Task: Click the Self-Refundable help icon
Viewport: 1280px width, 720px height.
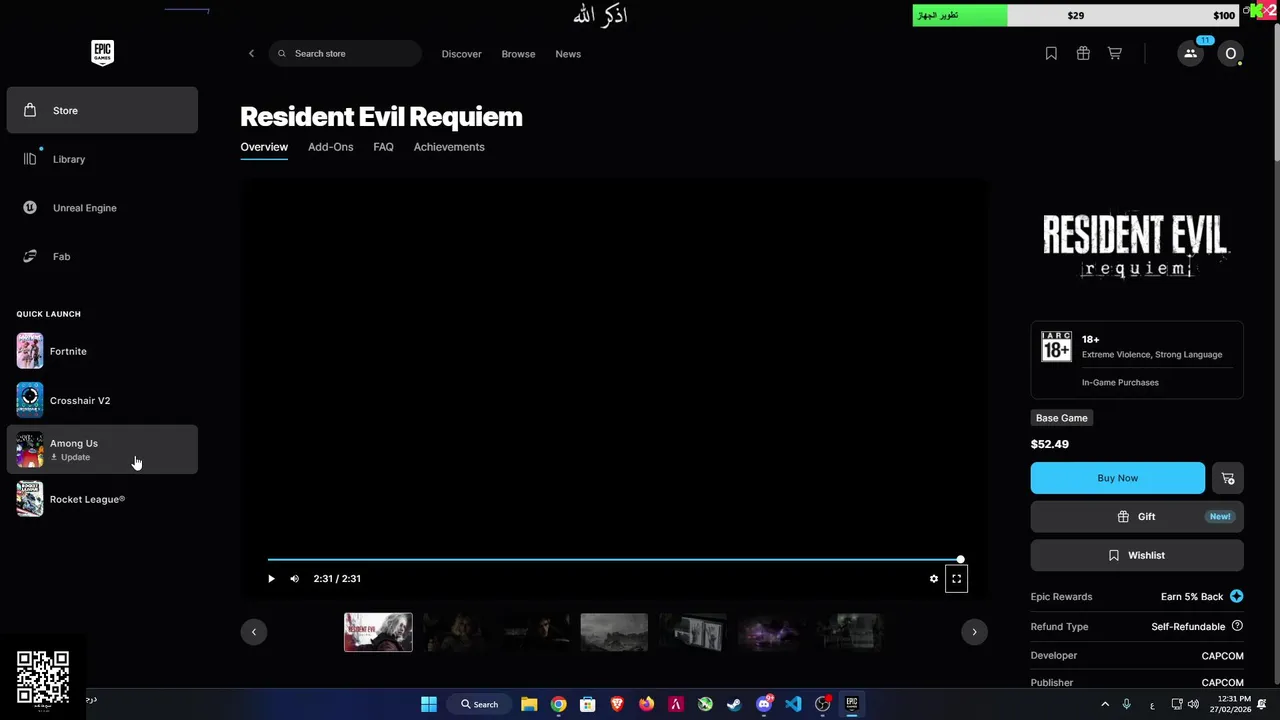Action: point(1237,626)
